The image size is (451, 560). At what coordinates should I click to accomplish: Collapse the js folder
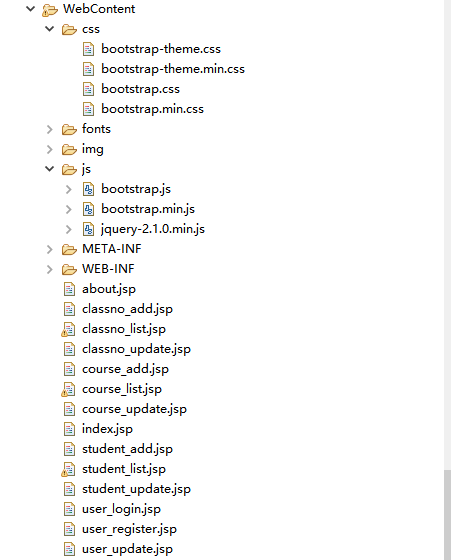[x=50, y=169]
